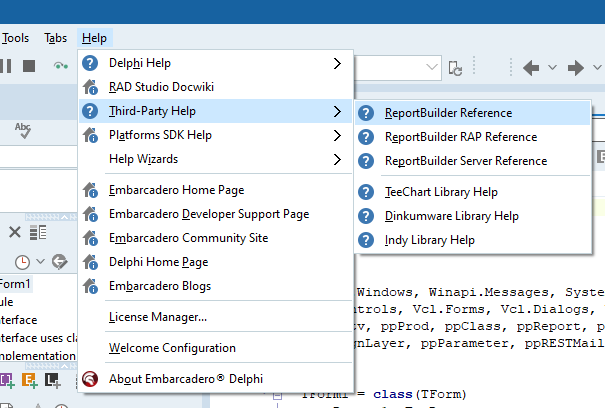This screenshot has height=408, width=605.
Task: Click the Abc spell check icon
Action: [x=23, y=130]
